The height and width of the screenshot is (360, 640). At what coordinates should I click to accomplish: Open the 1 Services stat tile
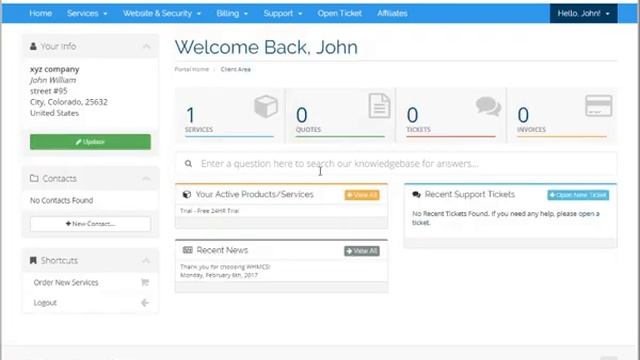click(x=230, y=116)
